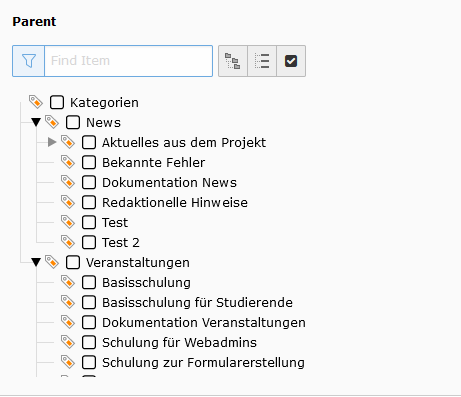Check the Kategorien checkbox
The height and width of the screenshot is (397, 461).
[x=57, y=102]
